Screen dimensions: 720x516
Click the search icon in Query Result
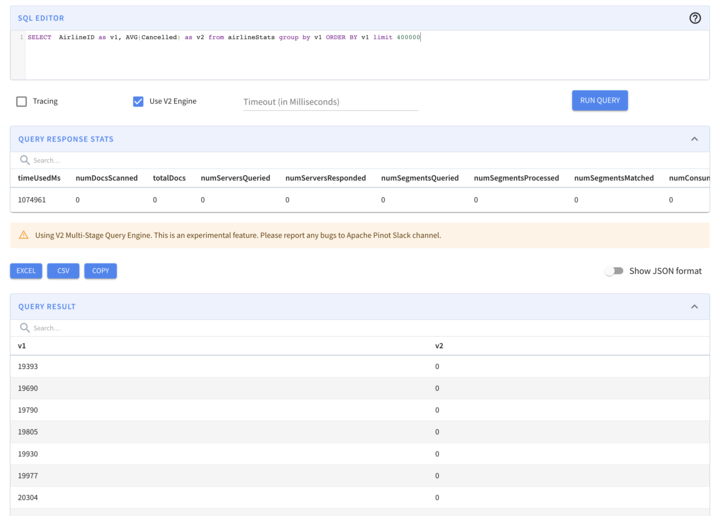(x=25, y=328)
